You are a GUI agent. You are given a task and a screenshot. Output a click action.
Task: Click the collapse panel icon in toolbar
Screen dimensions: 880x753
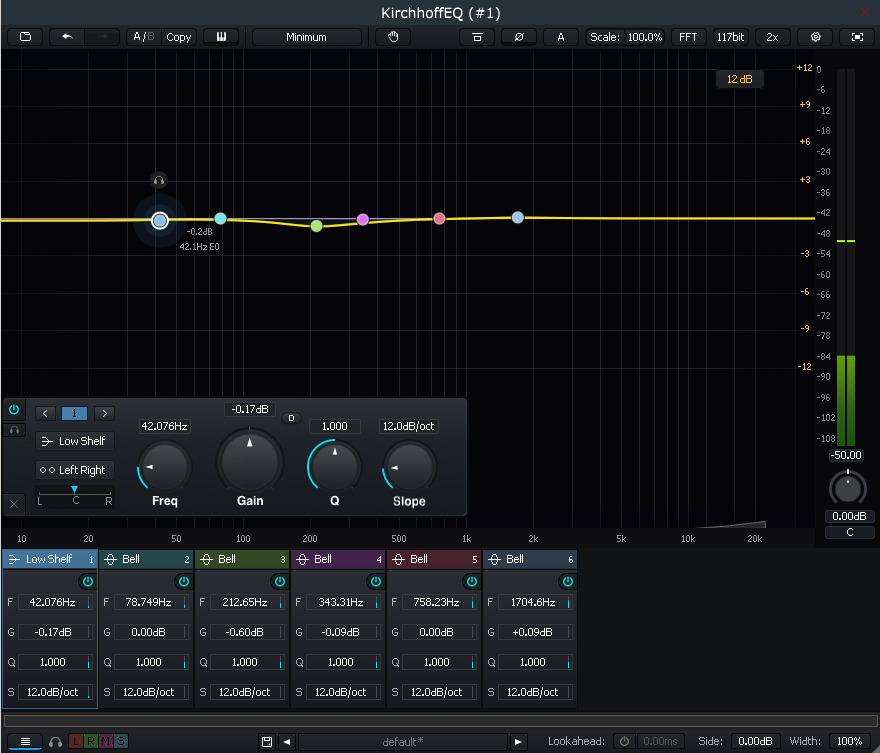pos(477,37)
